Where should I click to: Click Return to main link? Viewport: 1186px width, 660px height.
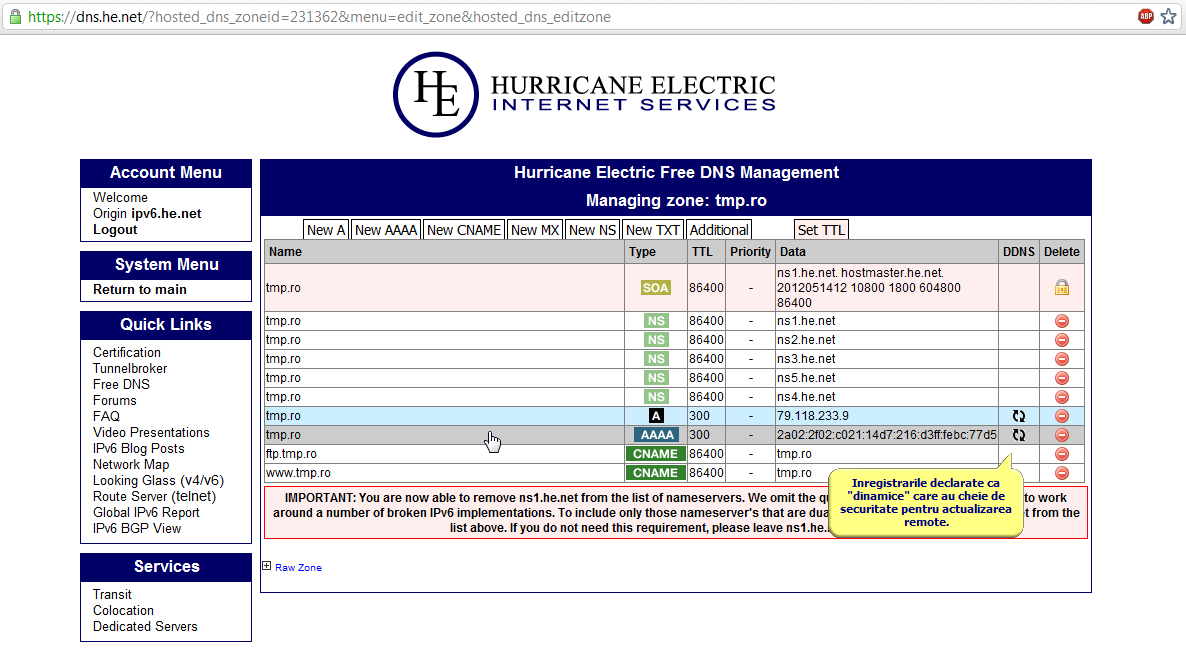[140, 290]
